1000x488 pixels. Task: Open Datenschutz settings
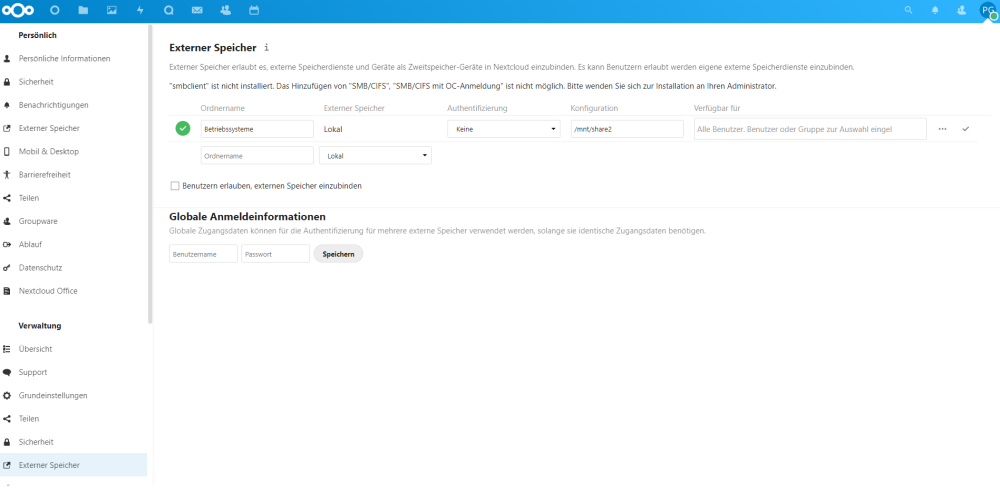pyautogui.click(x=40, y=267)
